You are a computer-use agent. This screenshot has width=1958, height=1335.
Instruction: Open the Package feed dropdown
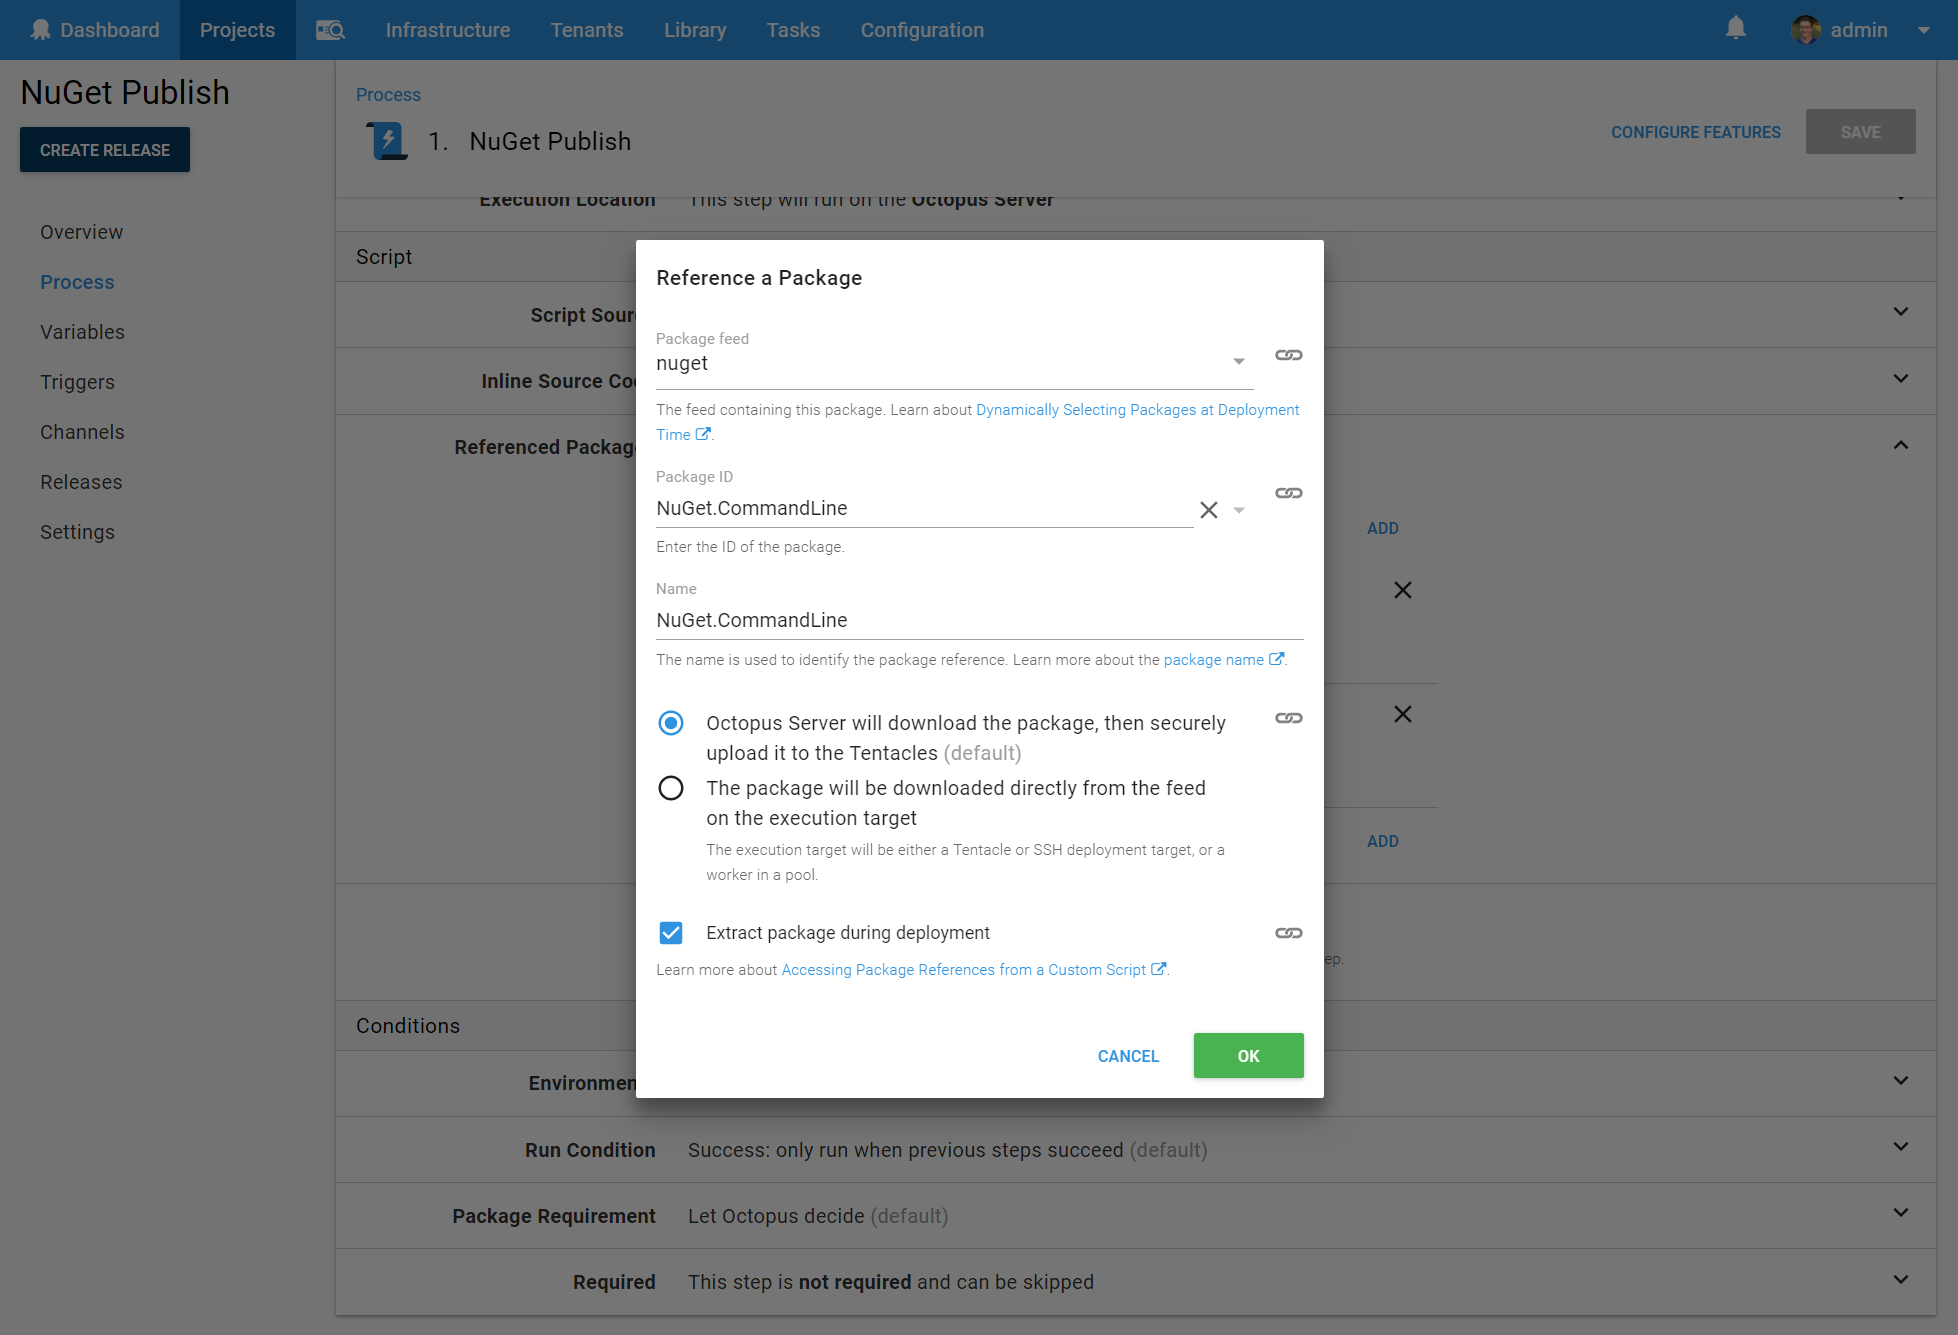1238,362
